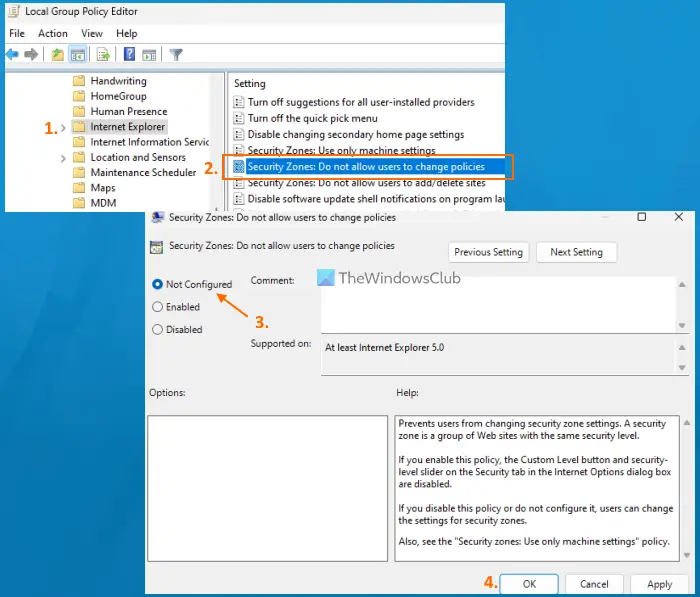Viewport: 700px width, 597px height.
Task: Click the Maintenance Scheduler folder icon
Action: [79, 172]
